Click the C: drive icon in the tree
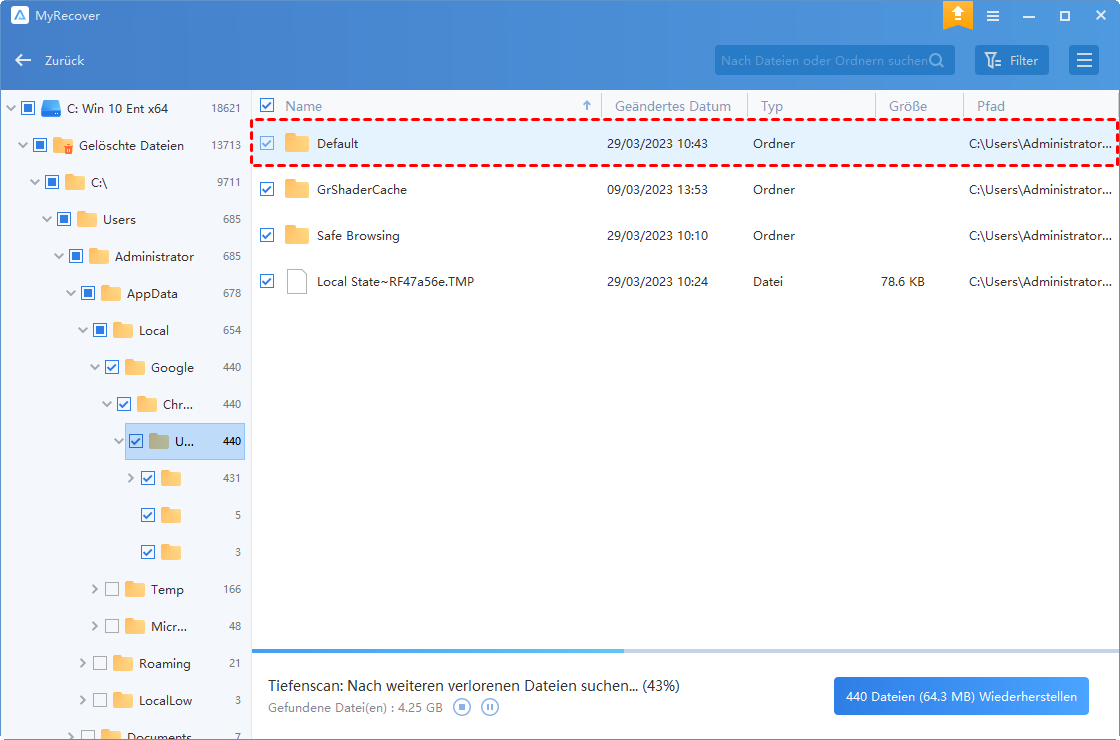The width and height of the screenshot is (1120, 740). coord(51,109)
